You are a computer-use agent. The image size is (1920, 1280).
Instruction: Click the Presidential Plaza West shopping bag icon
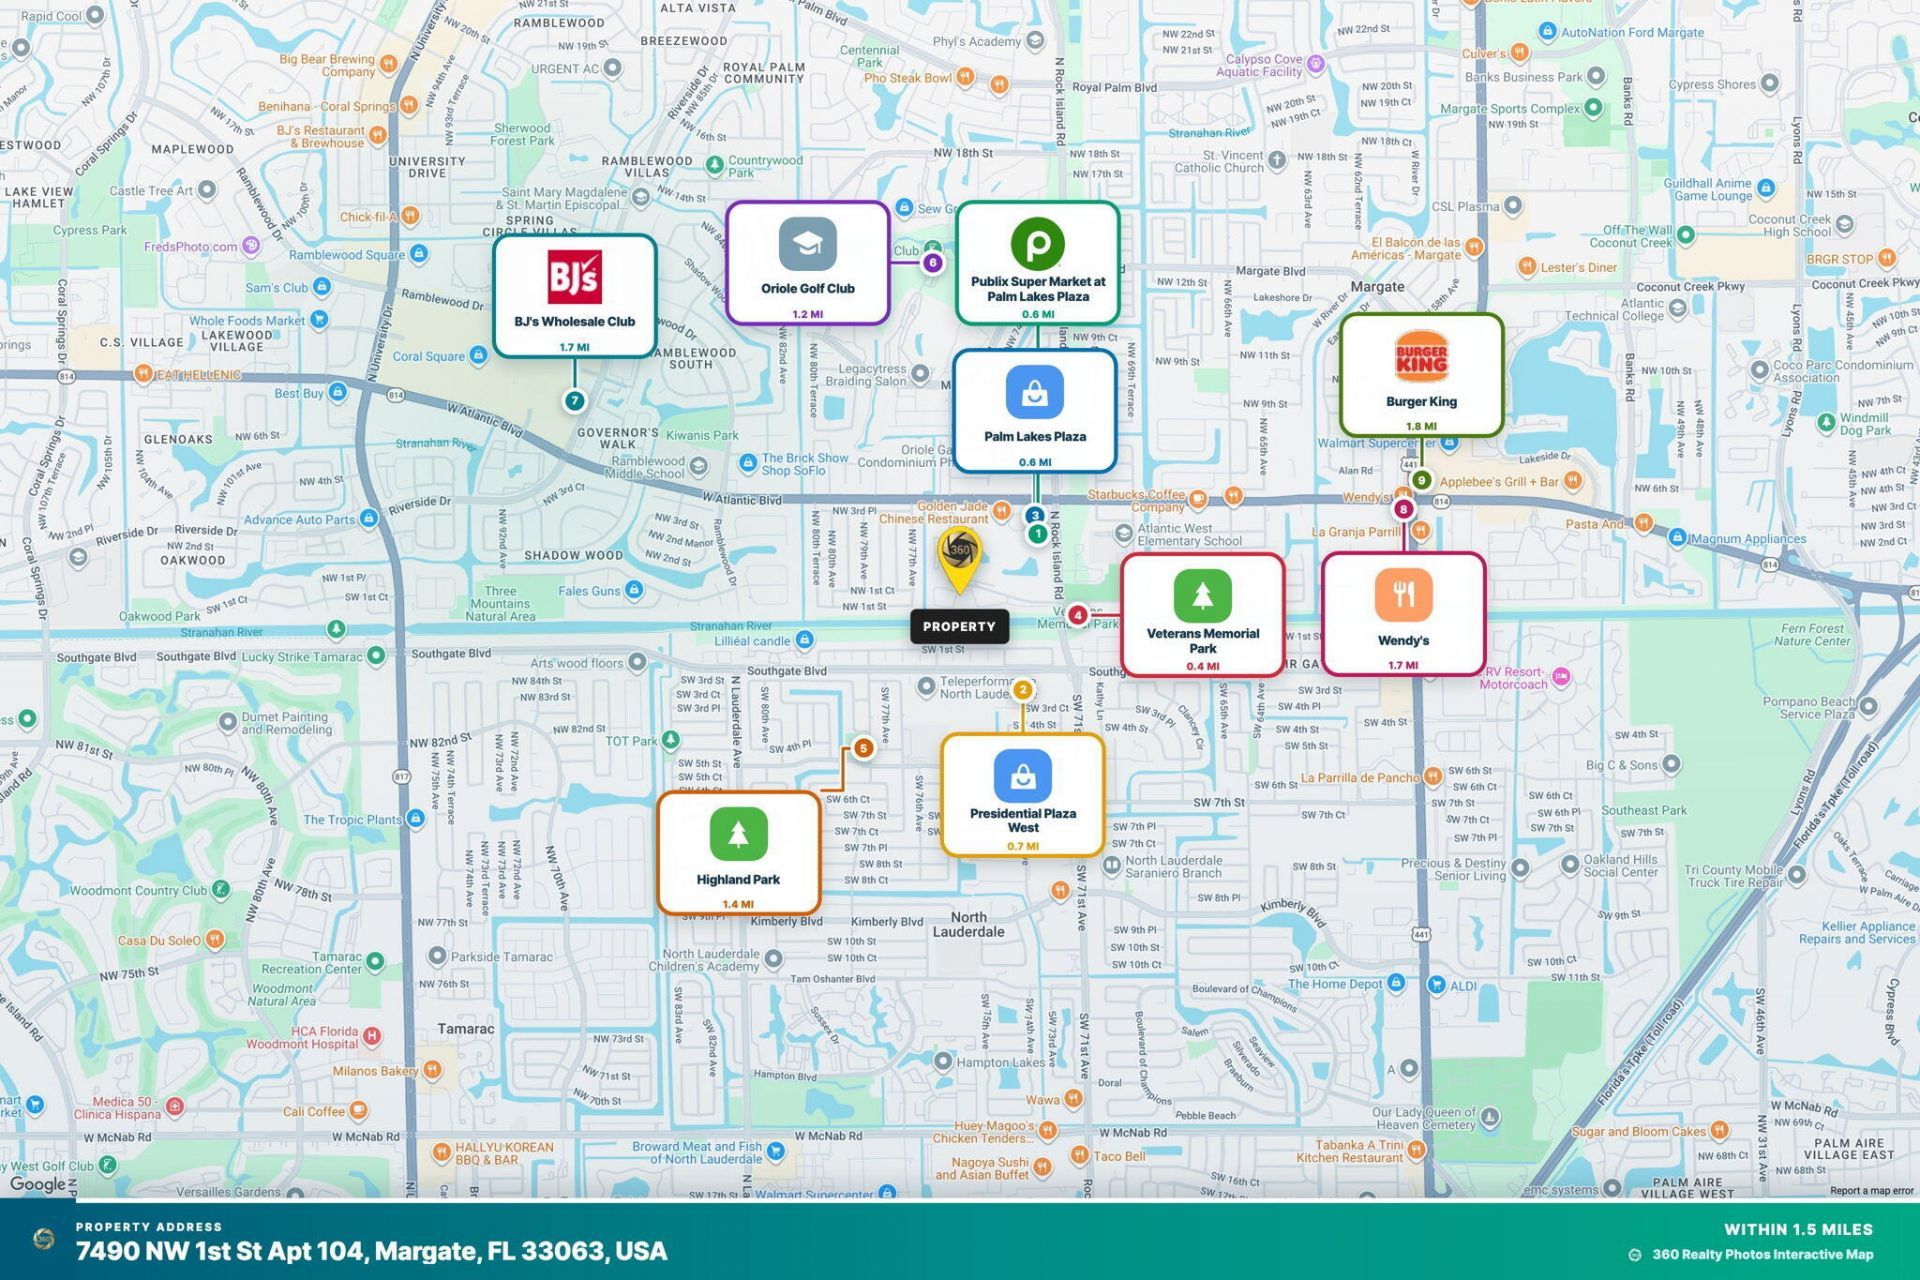click(x=1023, y=777)
